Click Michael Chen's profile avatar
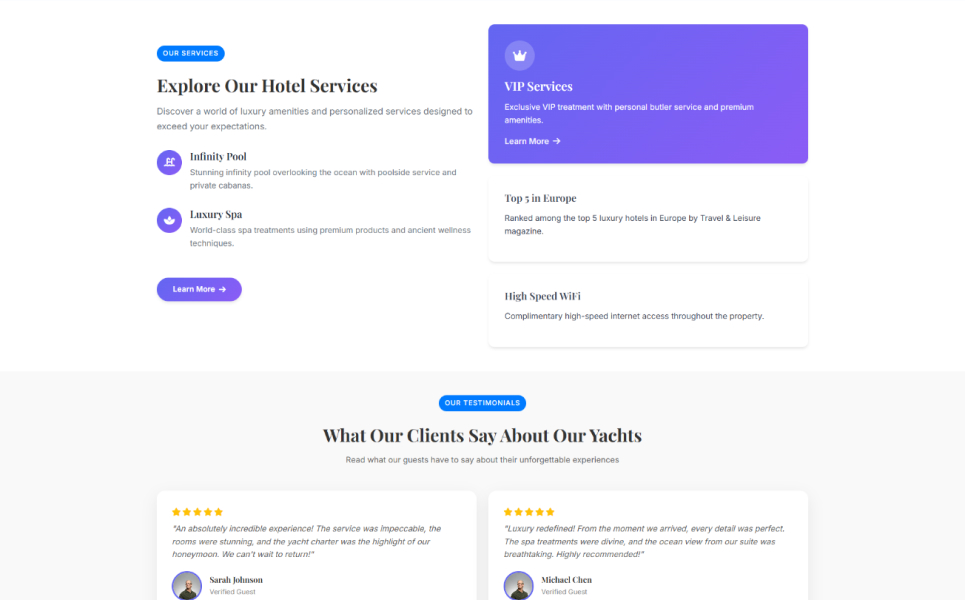The image size is (965, 600). pos(518,585)
